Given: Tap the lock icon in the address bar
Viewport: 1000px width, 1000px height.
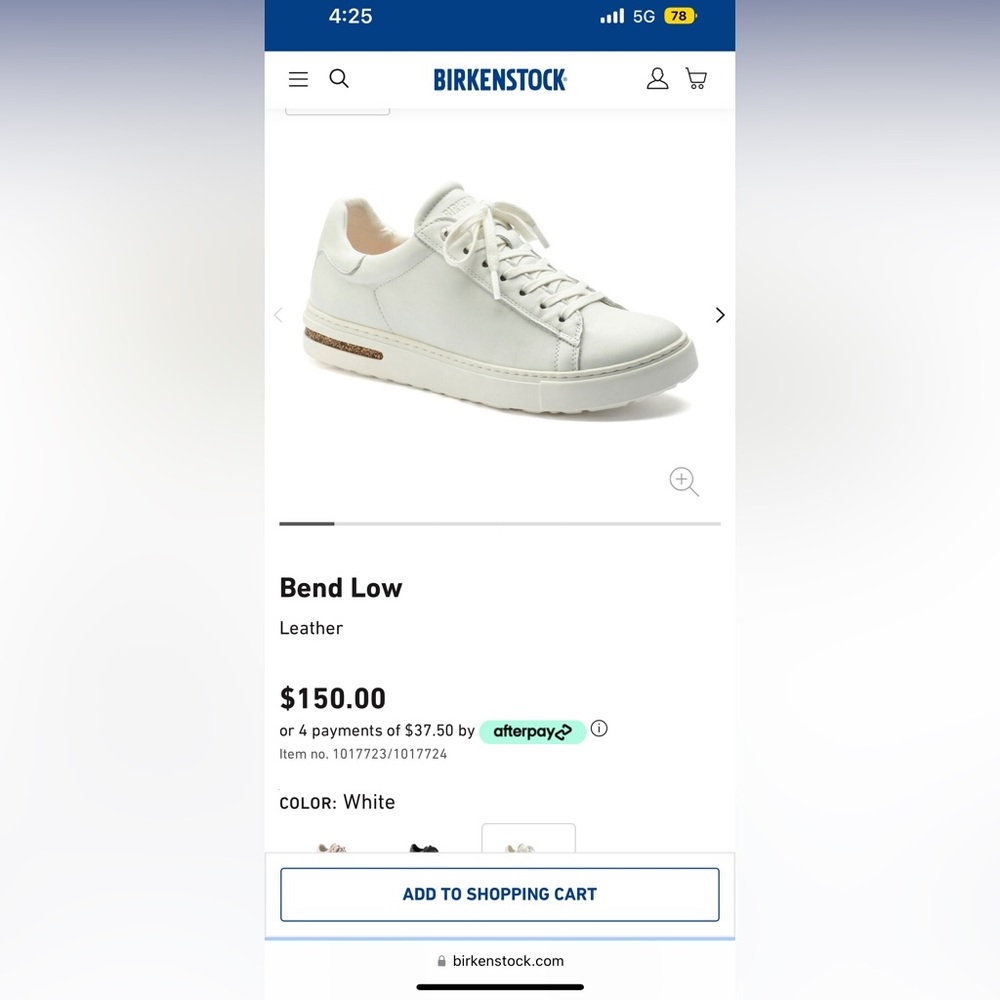Looking at the screenshot, I should 441,961.
